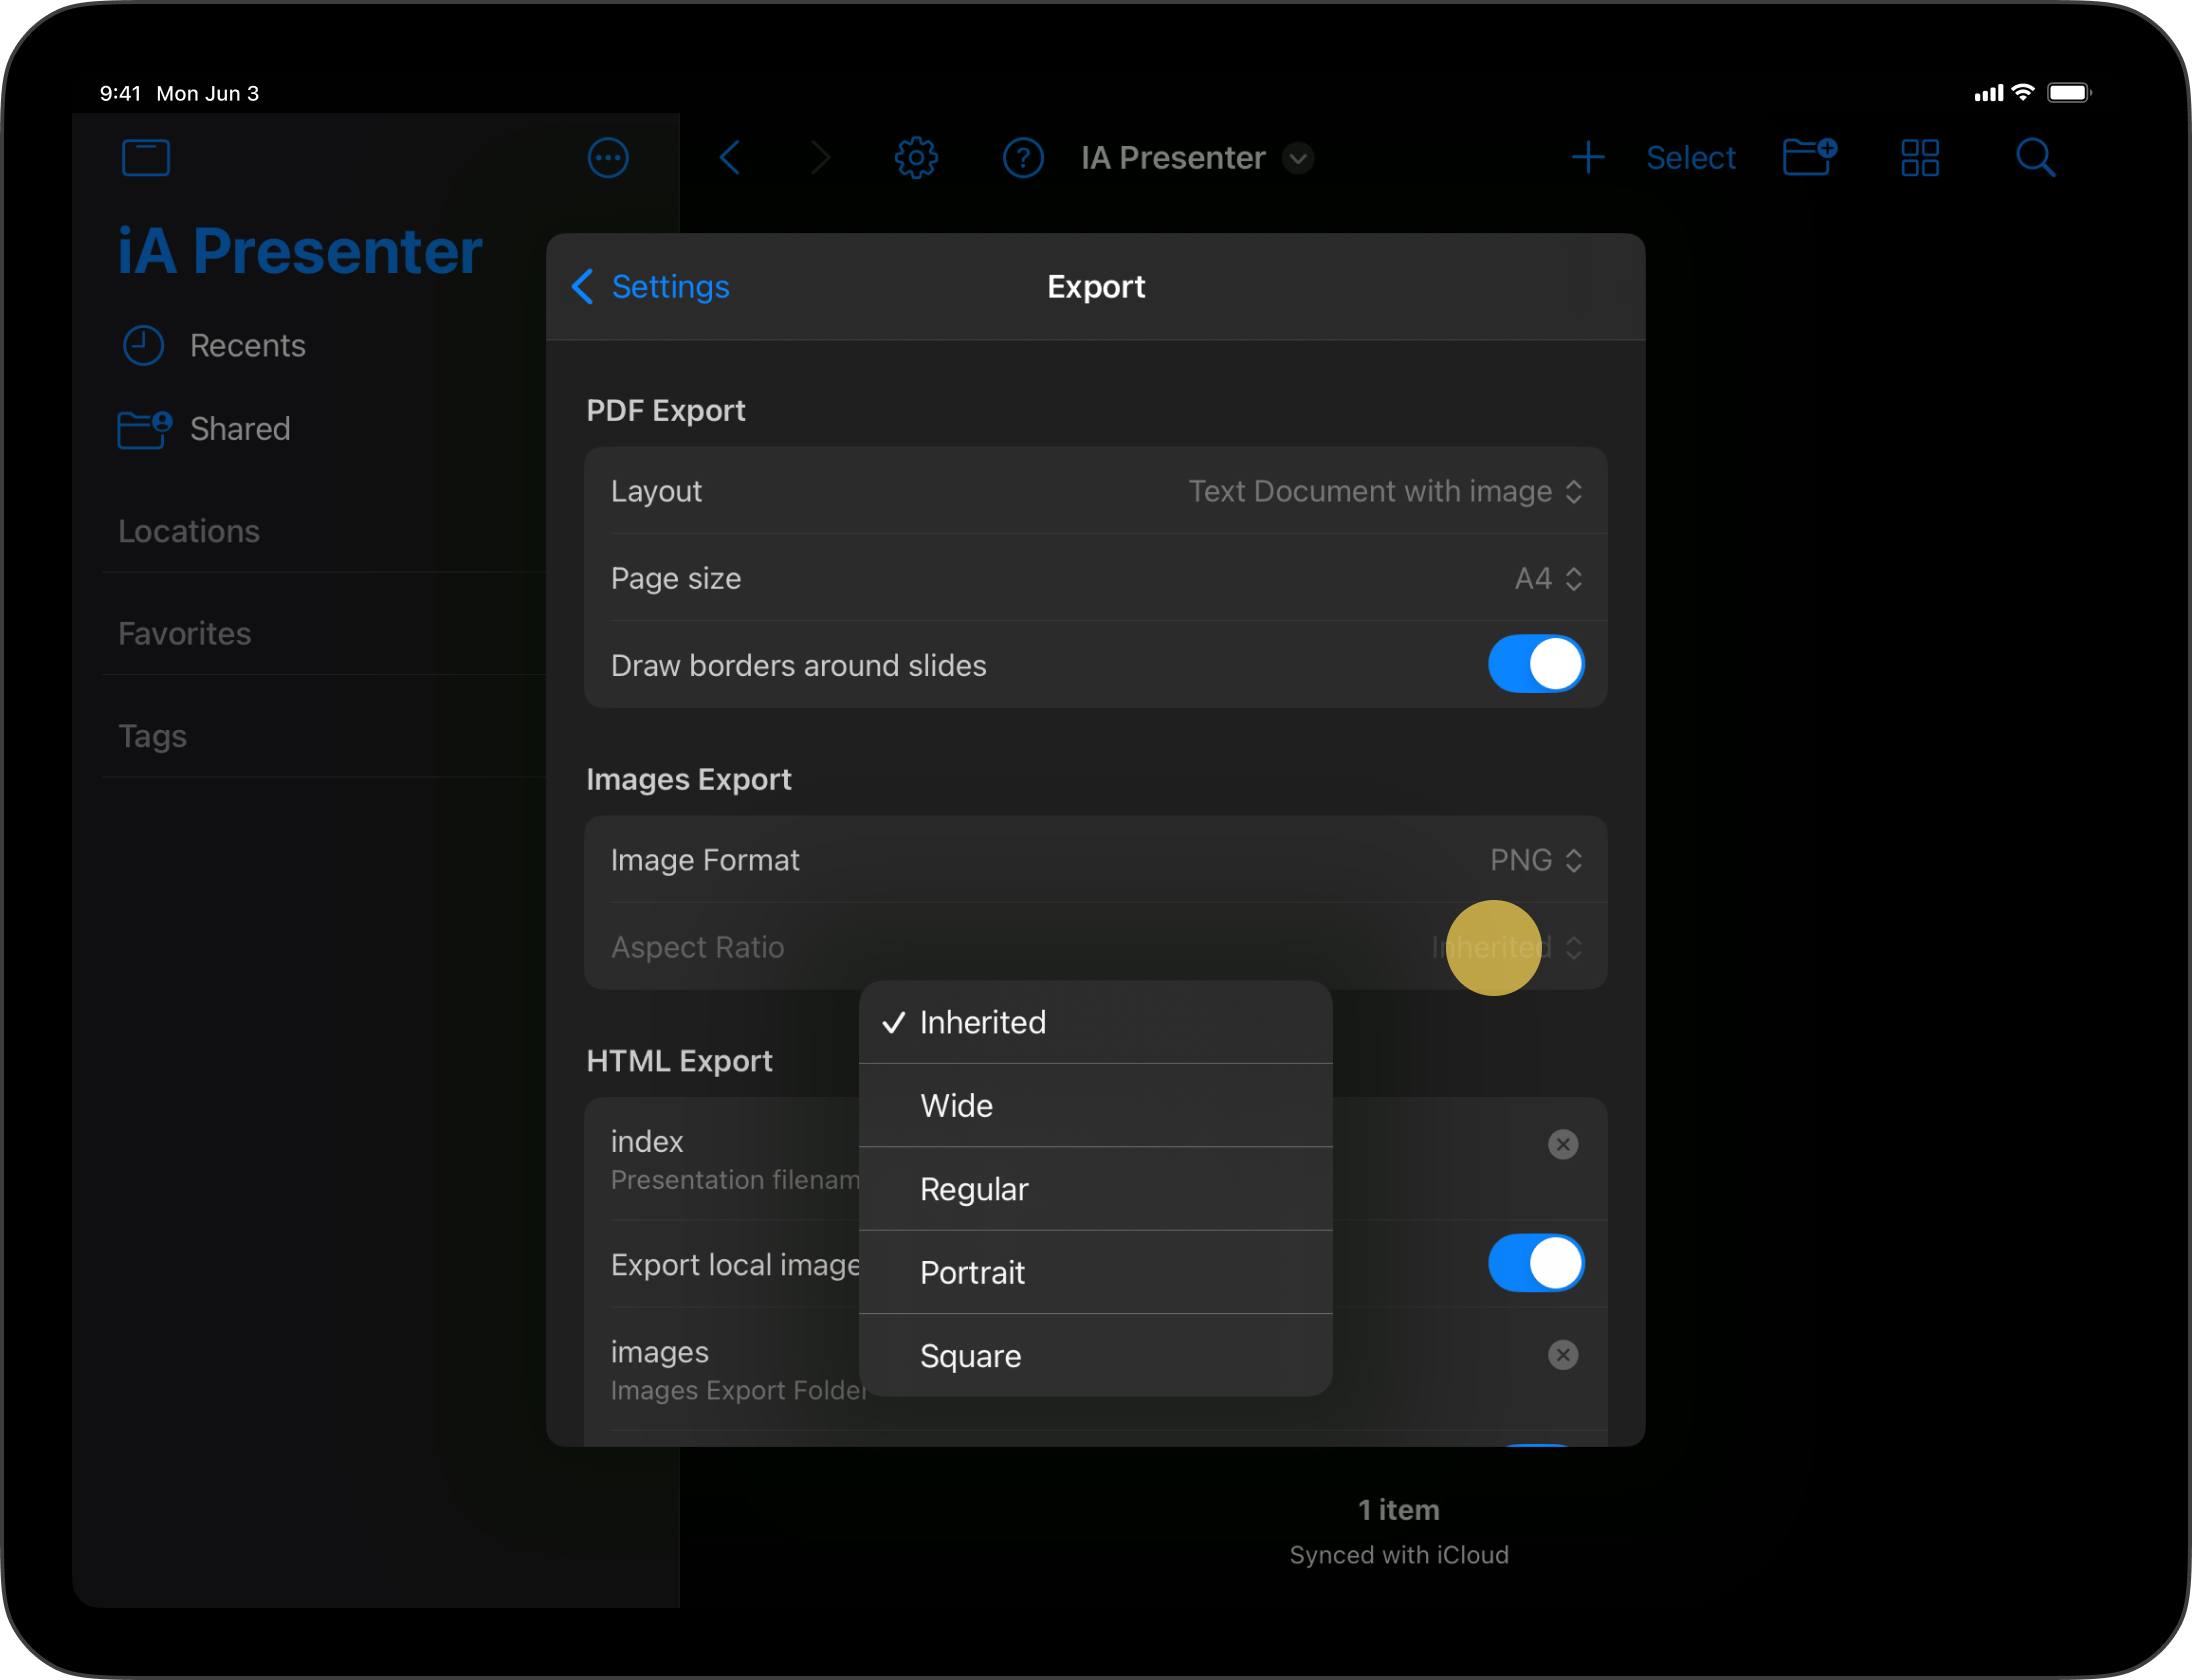Choose Wide aspect ratio option
The width and height of the screenshot is (2192, 1680).
[1095, 1105]
